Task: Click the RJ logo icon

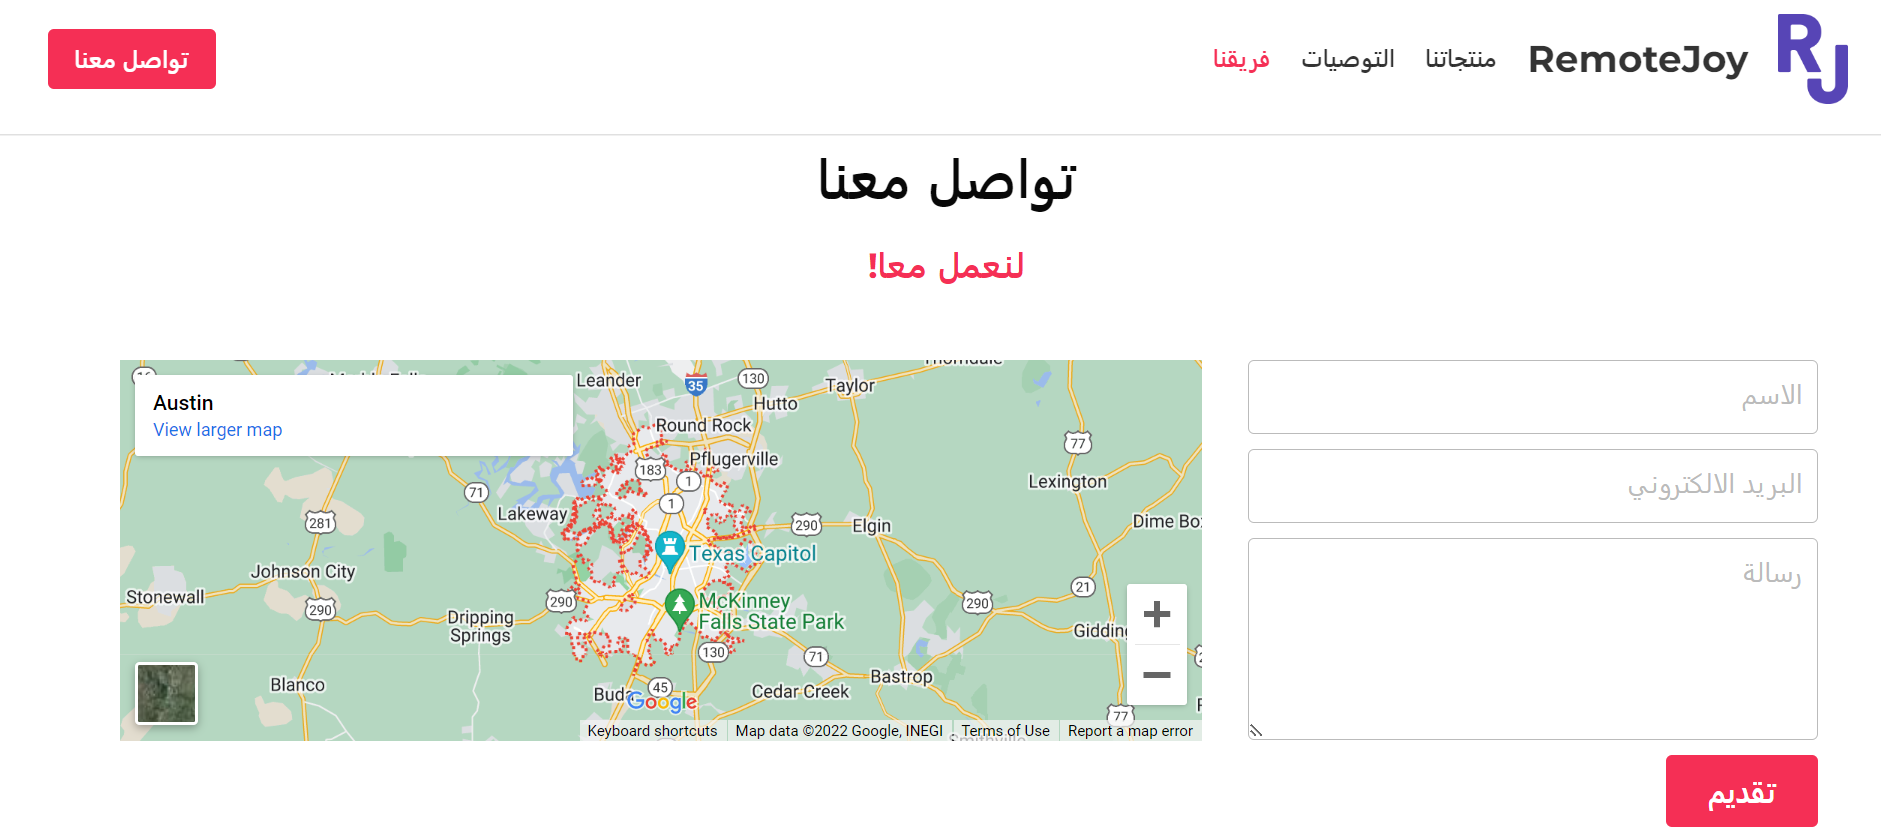Action: tap(1812, 58)
